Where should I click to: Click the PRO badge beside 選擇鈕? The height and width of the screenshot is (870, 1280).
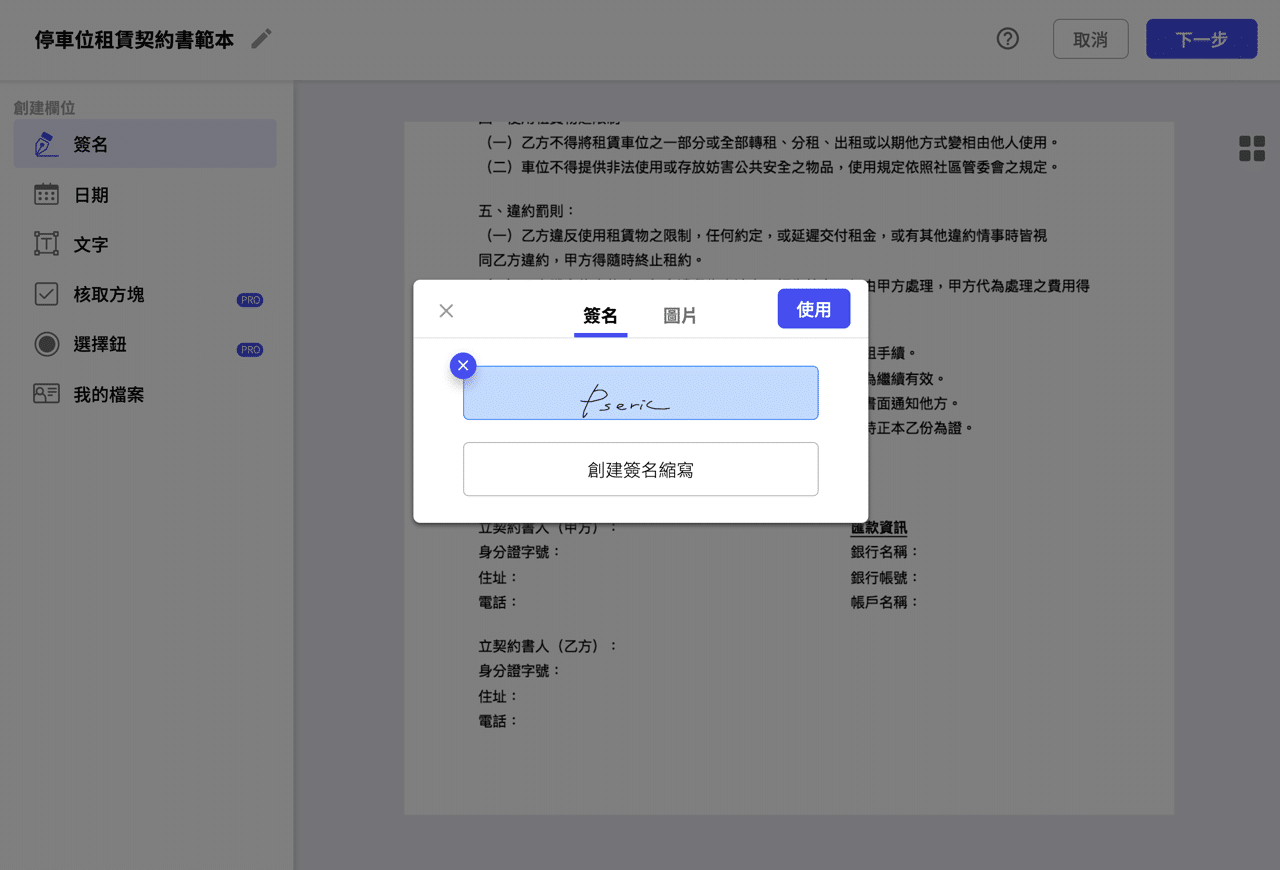(x=250, y=350)
